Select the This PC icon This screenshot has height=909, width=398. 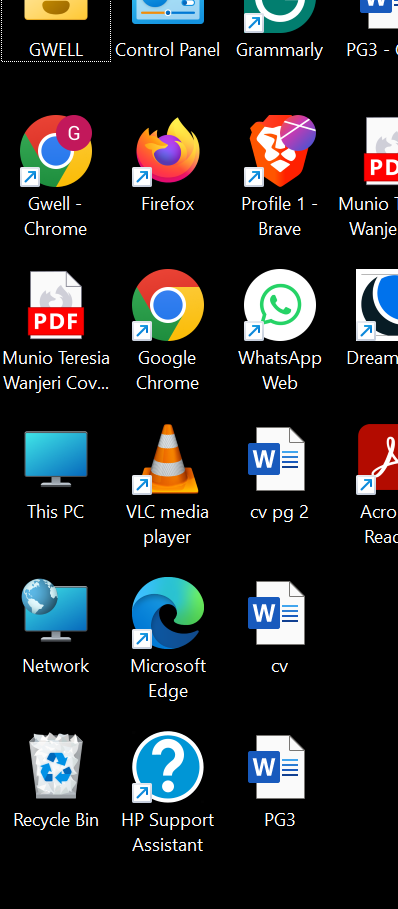[56, 459]
